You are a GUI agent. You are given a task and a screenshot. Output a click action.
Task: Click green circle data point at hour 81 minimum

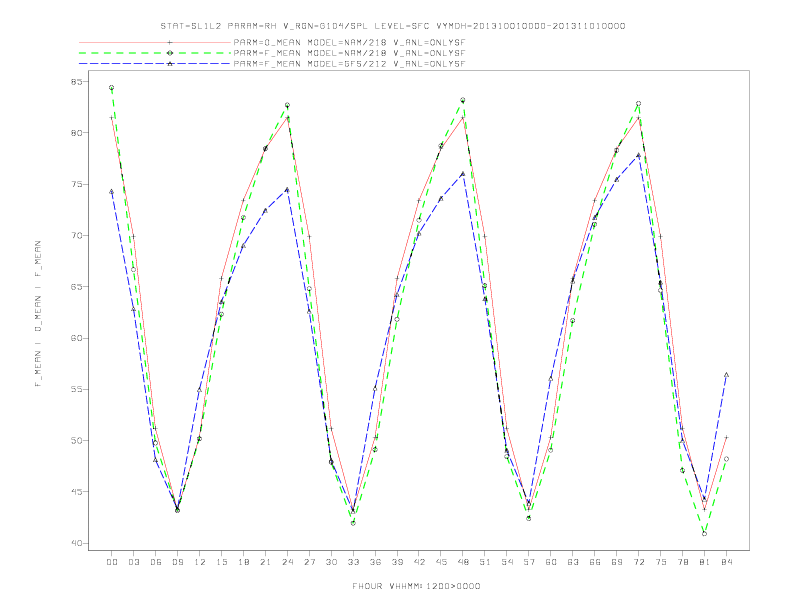(x=705, y=534)
